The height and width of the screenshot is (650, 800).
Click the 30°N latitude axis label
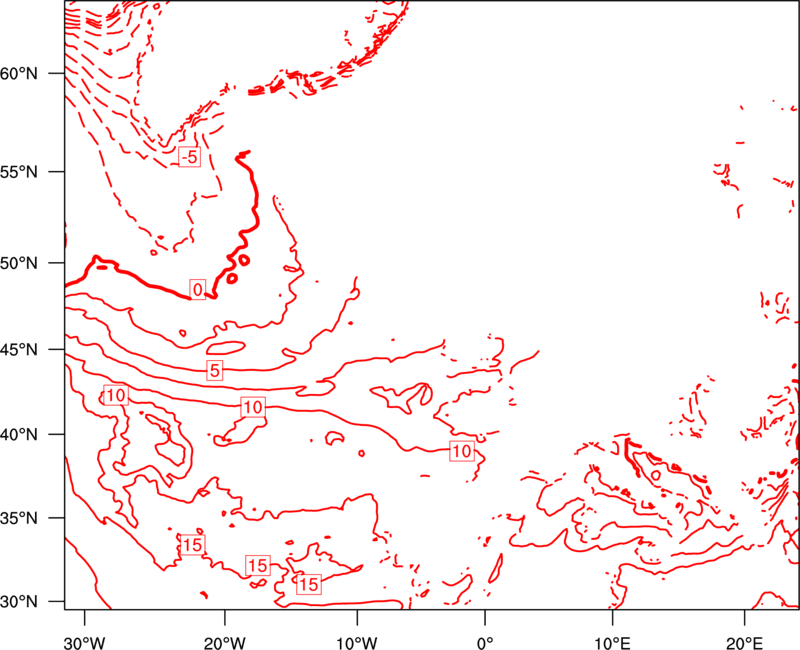(19, 602)
